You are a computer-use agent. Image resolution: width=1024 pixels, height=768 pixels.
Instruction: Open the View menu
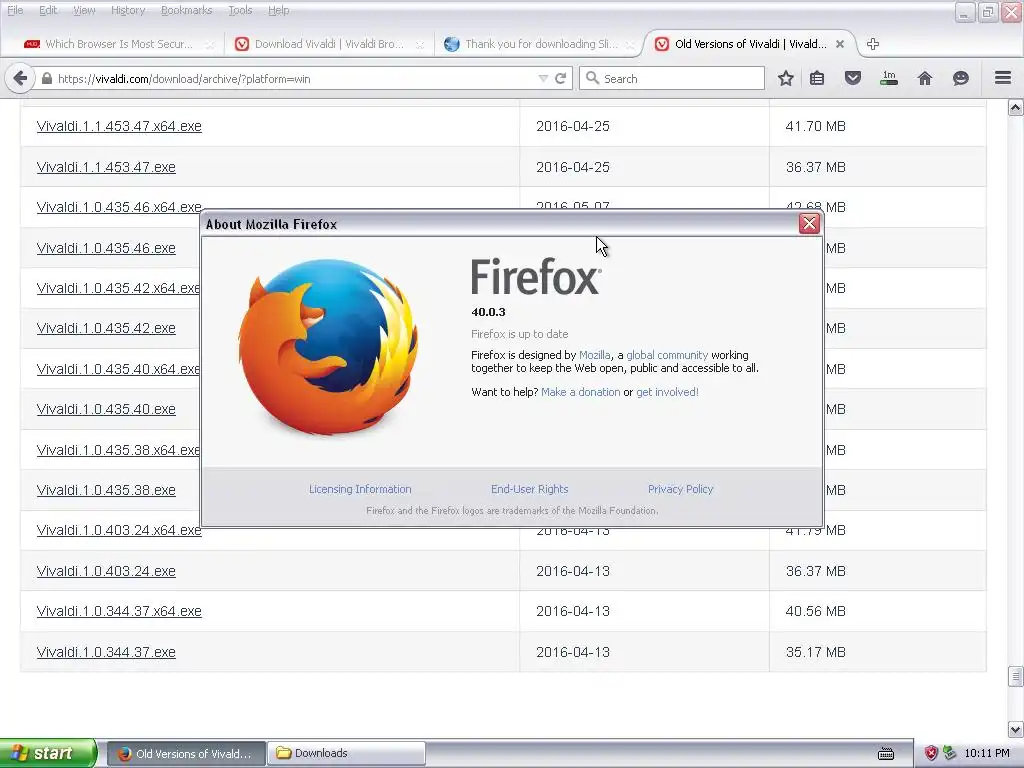(x=84, y=10)
